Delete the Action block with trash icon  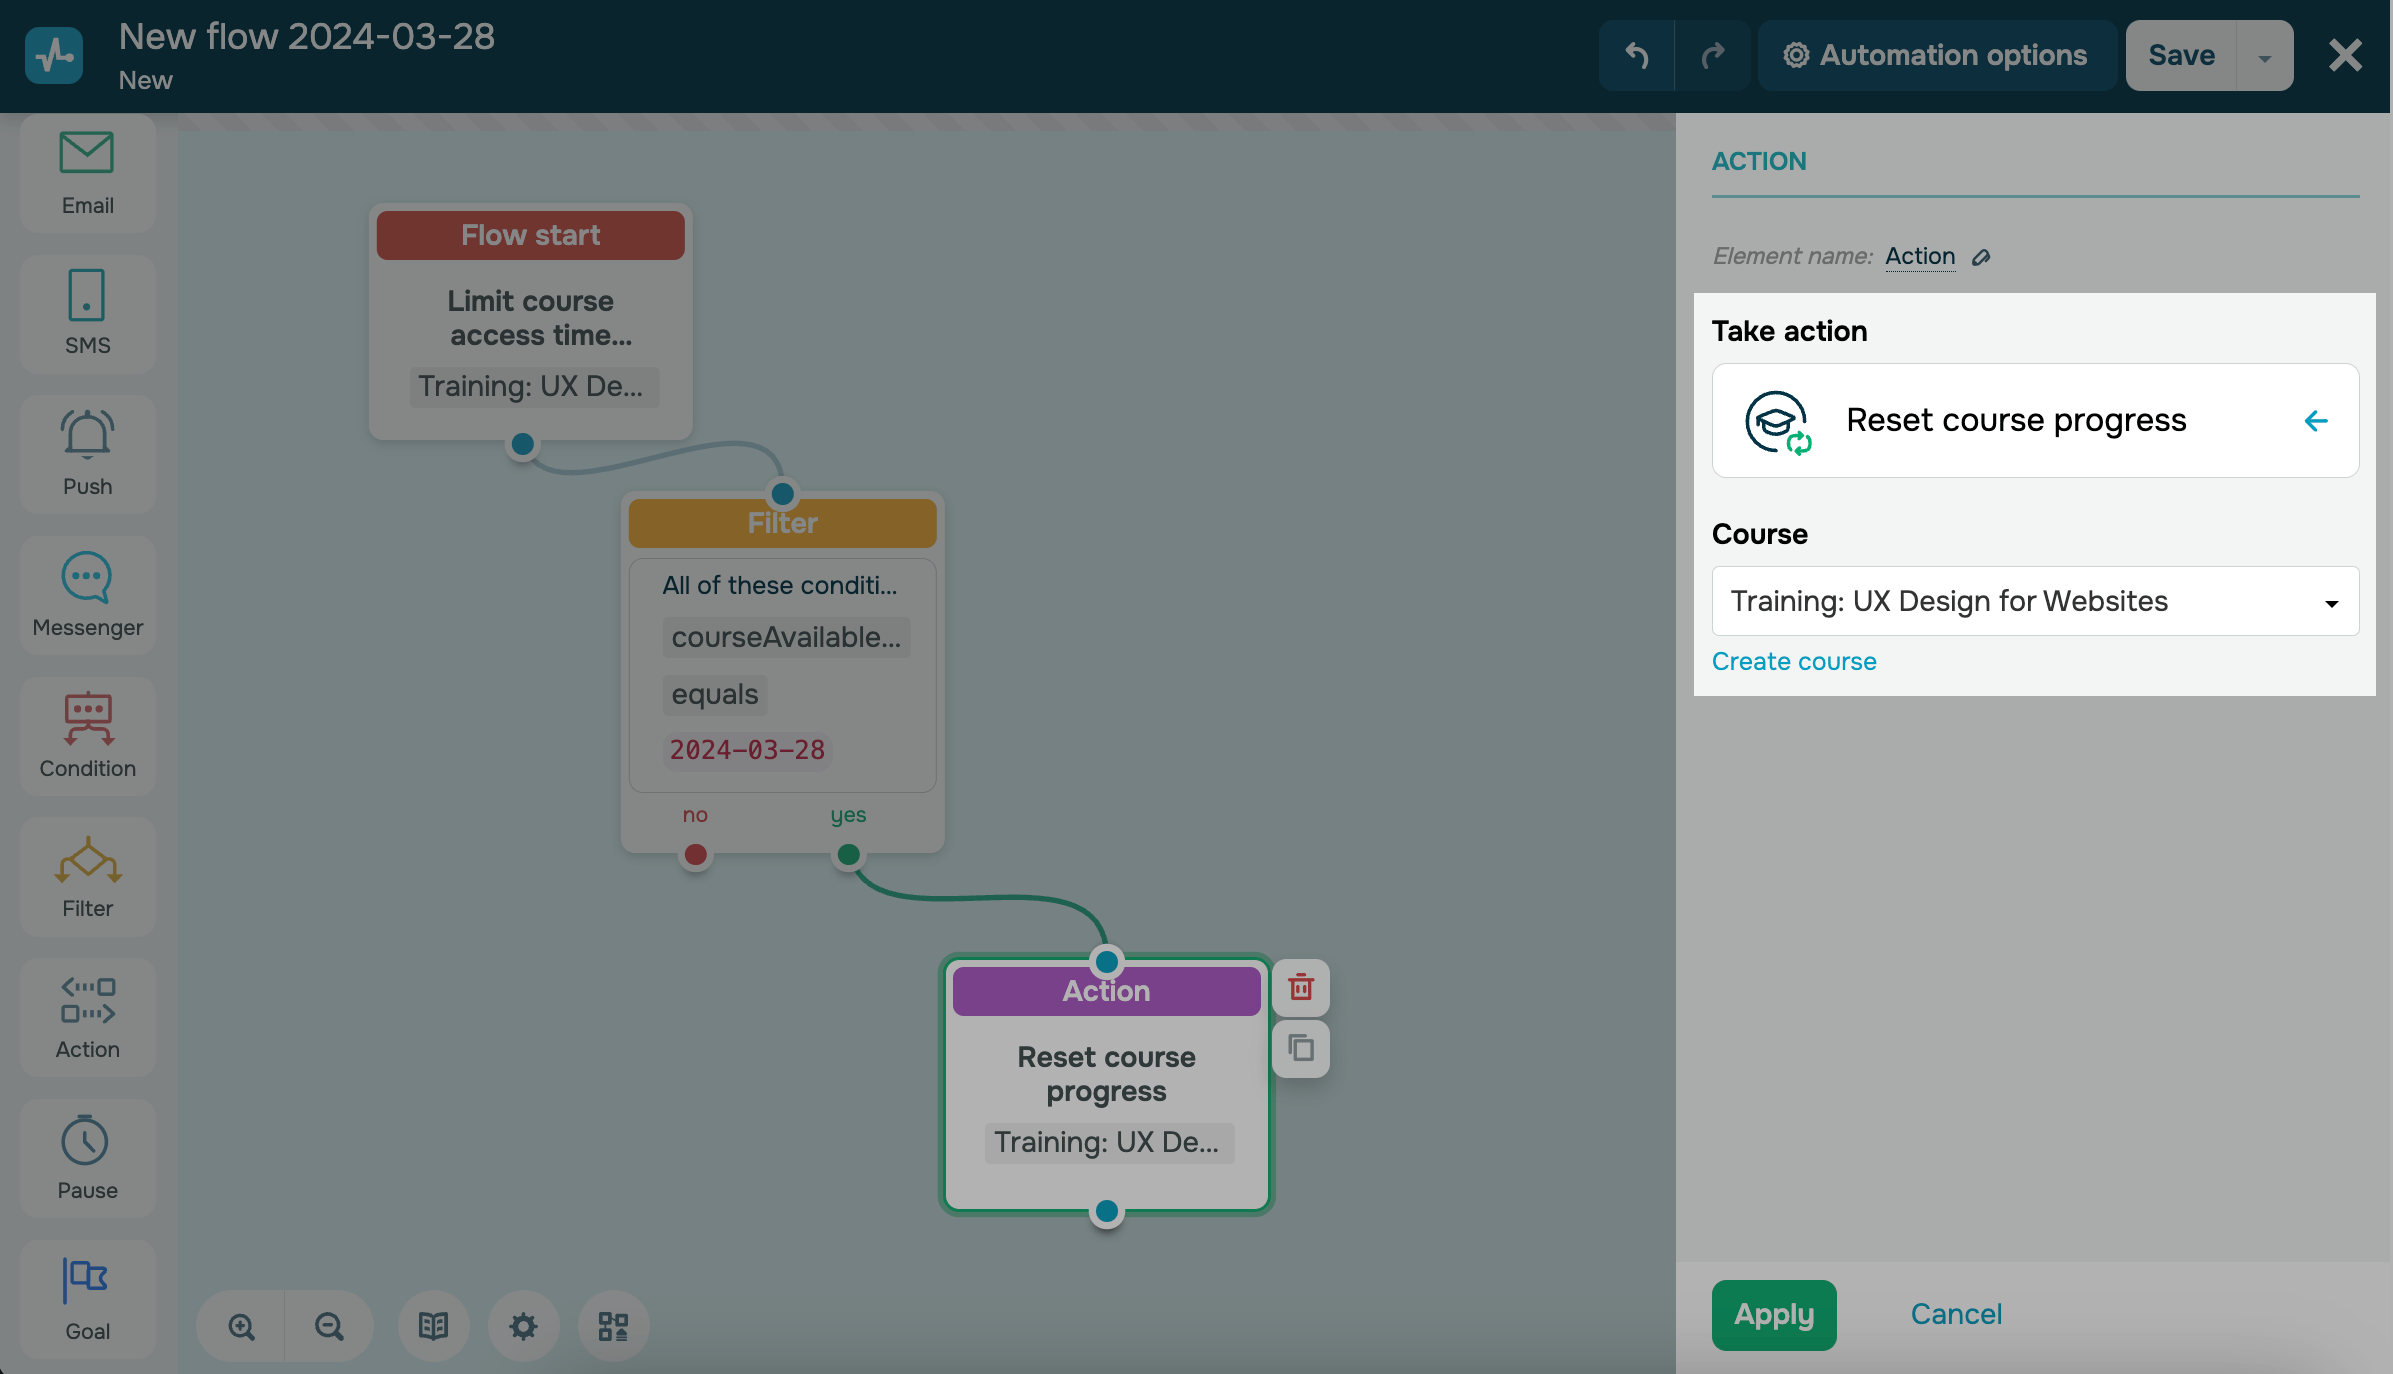point(1301,987)
